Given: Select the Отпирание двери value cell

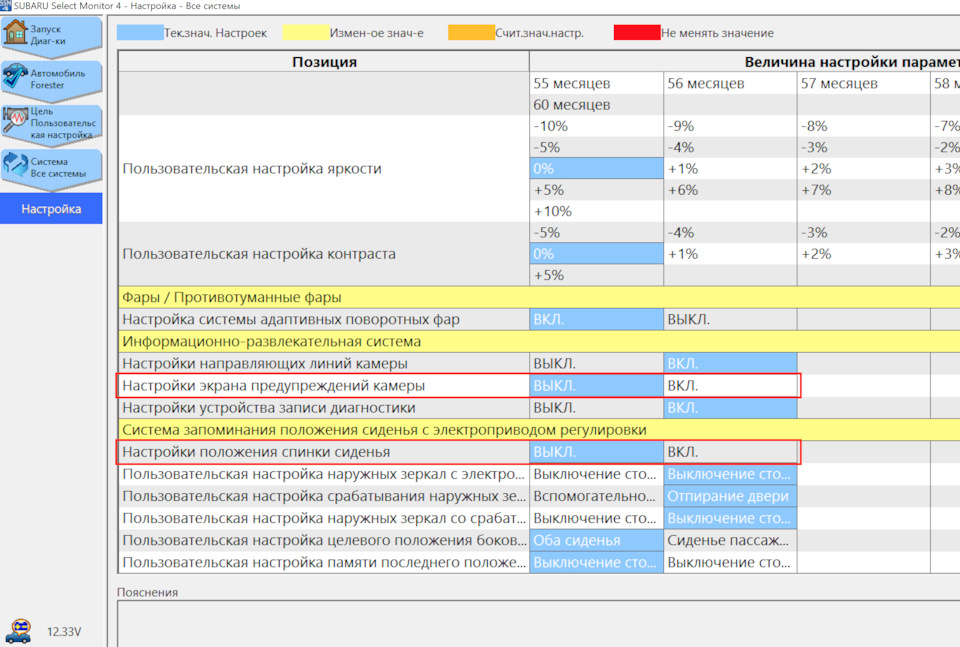Looking at the screenshot, I should pyautogui.click(x=730, y=496).
